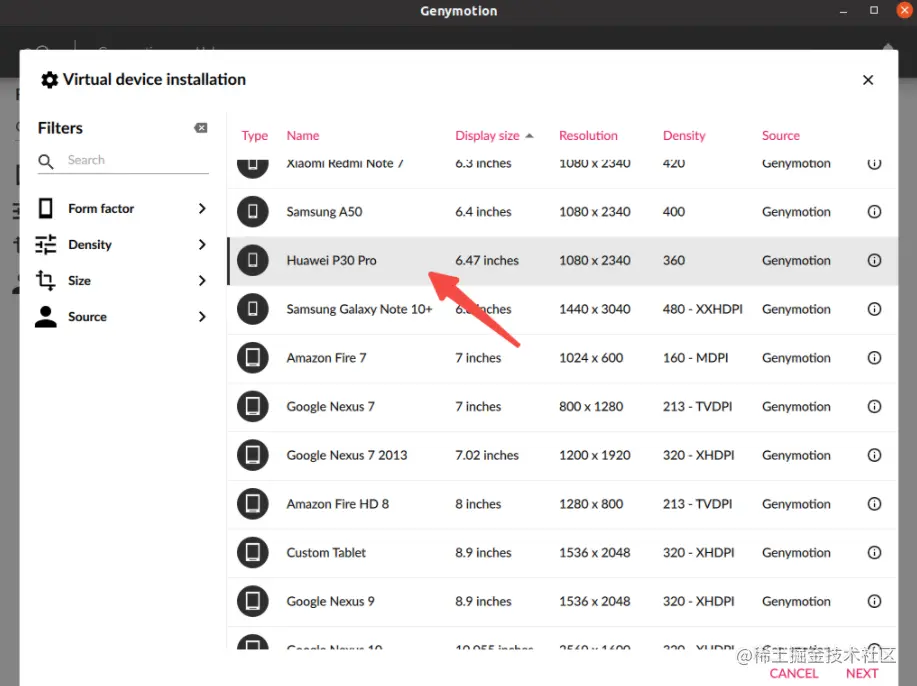Sort by the Source column header

780,136
